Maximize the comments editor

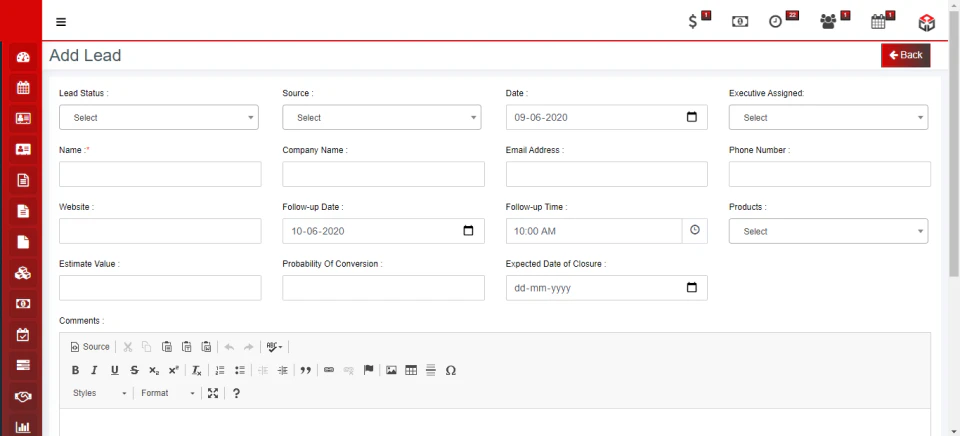click(212, 393)
